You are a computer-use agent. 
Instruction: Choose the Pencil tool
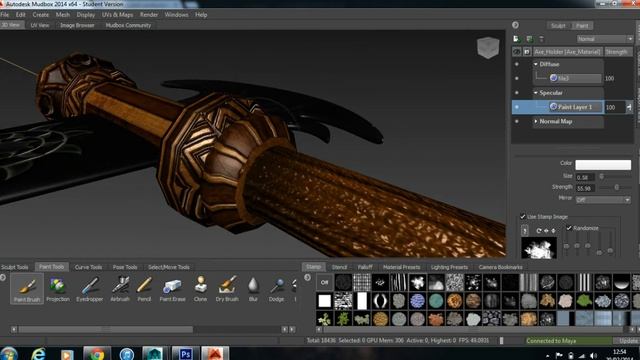tap(144, 289)
